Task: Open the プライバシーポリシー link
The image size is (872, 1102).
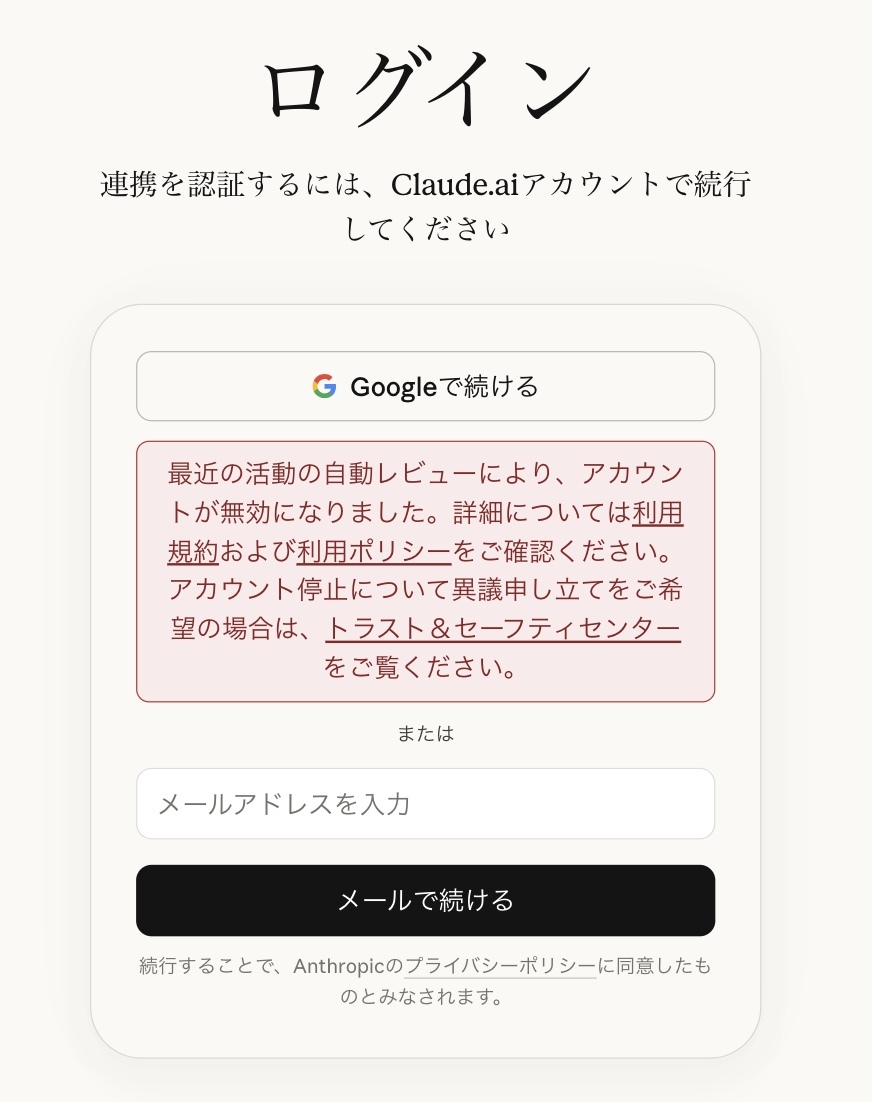Action: click(500, 966)
